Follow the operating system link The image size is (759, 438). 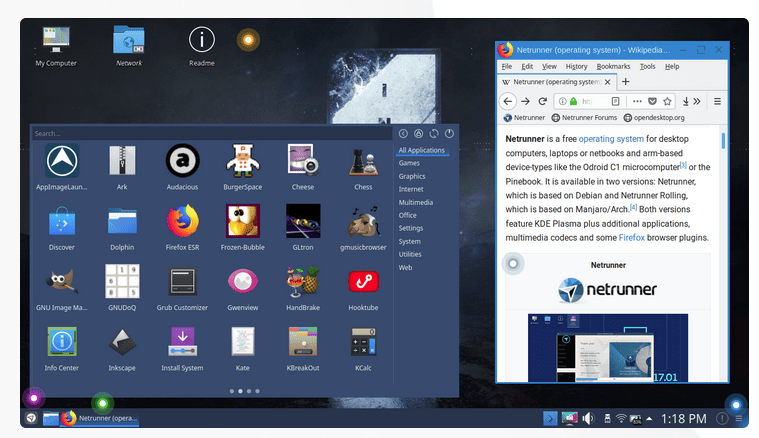pyautogui.click(x=611, y=139)
